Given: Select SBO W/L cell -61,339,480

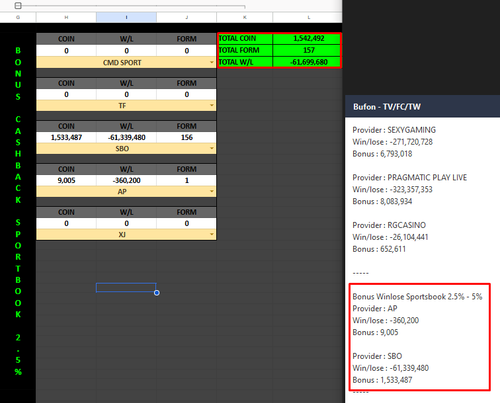Looking at the screenshot, I should click(x=126, y=137).
